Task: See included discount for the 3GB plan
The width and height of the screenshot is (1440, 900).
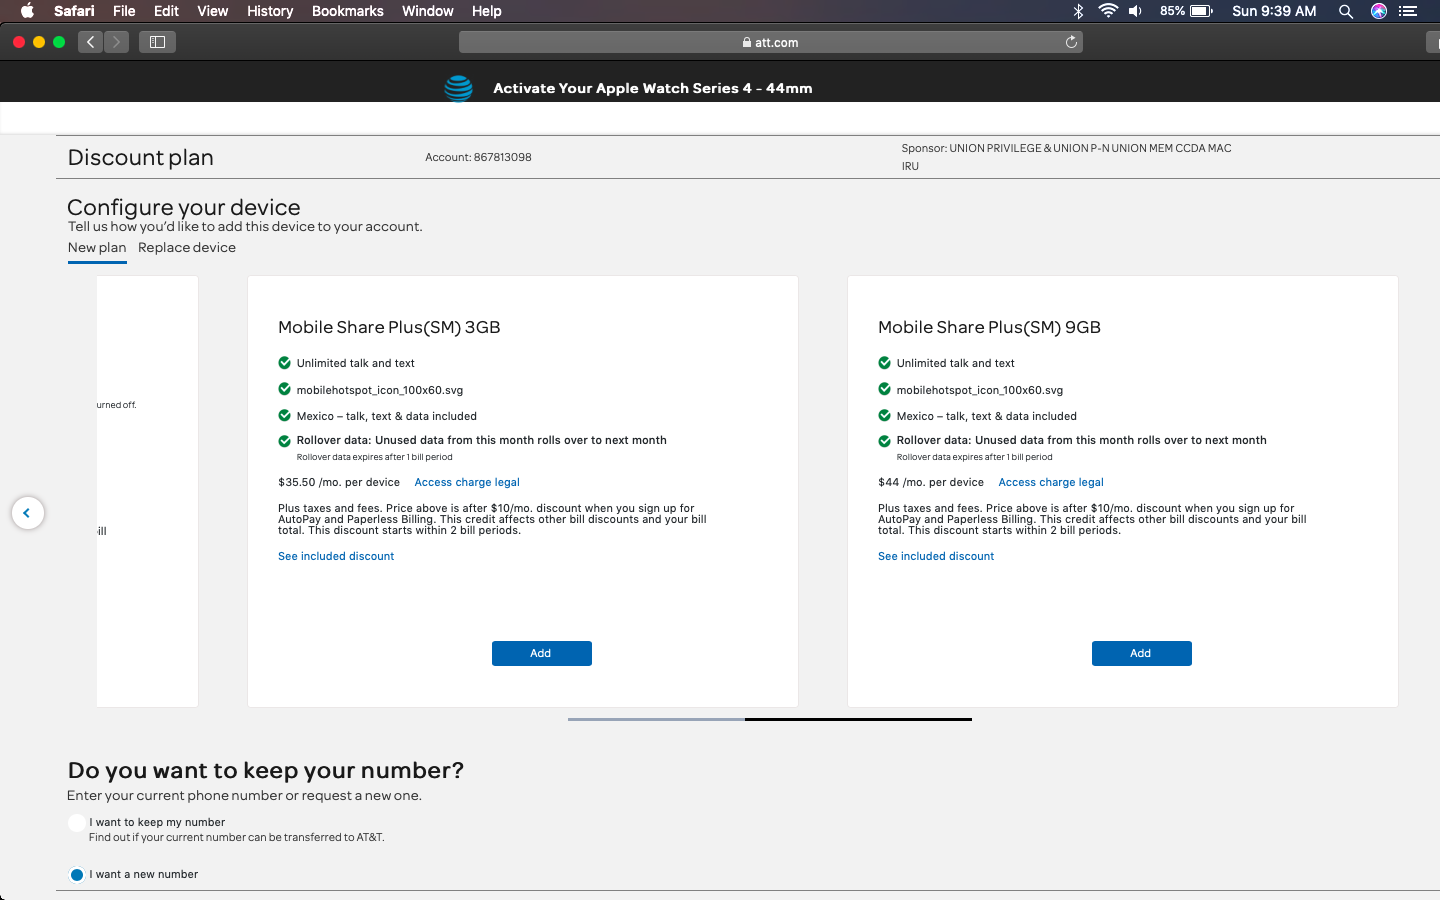Action: click(336, 556)
